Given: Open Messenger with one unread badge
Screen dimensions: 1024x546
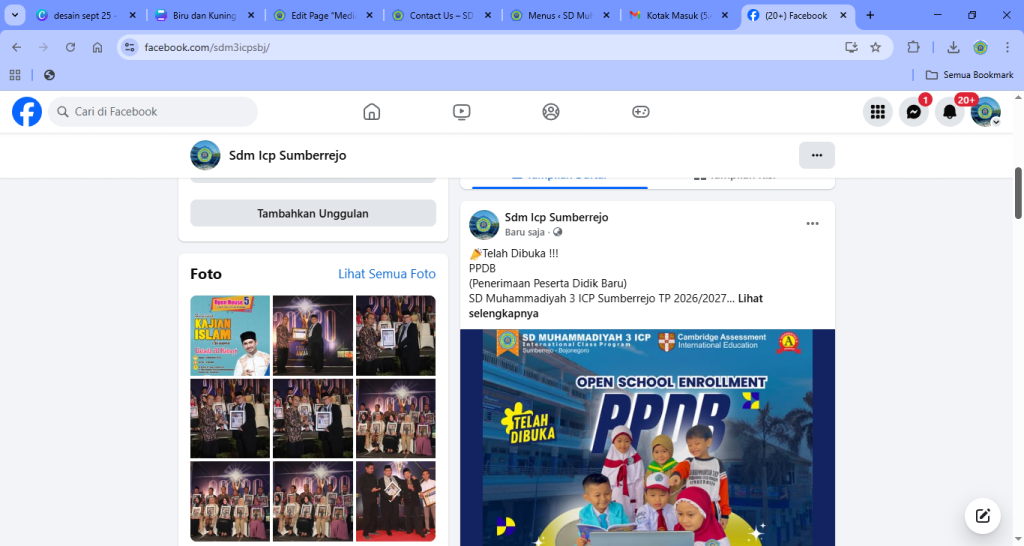Looking at the screenshot, I should click(914, 112).
